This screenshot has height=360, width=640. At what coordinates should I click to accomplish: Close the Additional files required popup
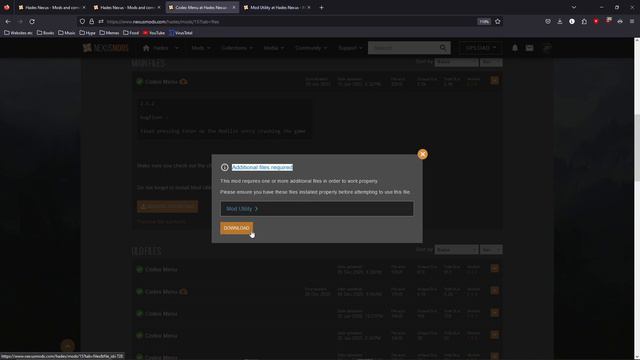pos(422,154)
